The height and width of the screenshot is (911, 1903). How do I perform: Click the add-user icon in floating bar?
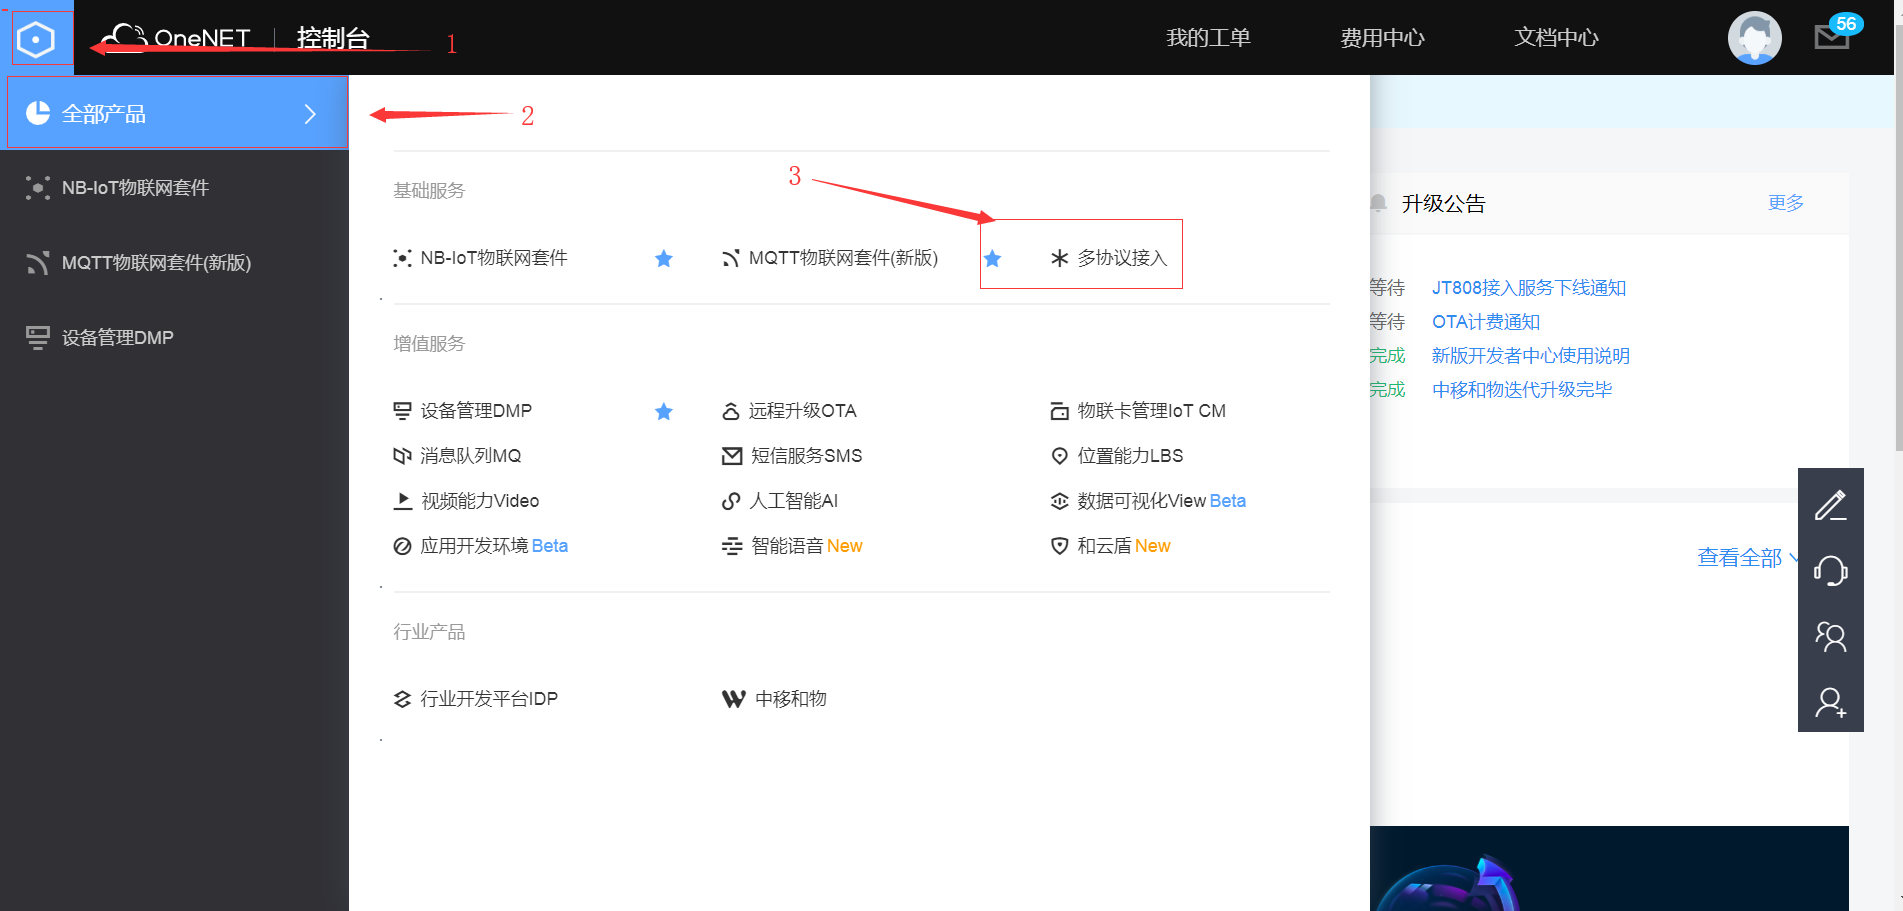click(1830, 702)
